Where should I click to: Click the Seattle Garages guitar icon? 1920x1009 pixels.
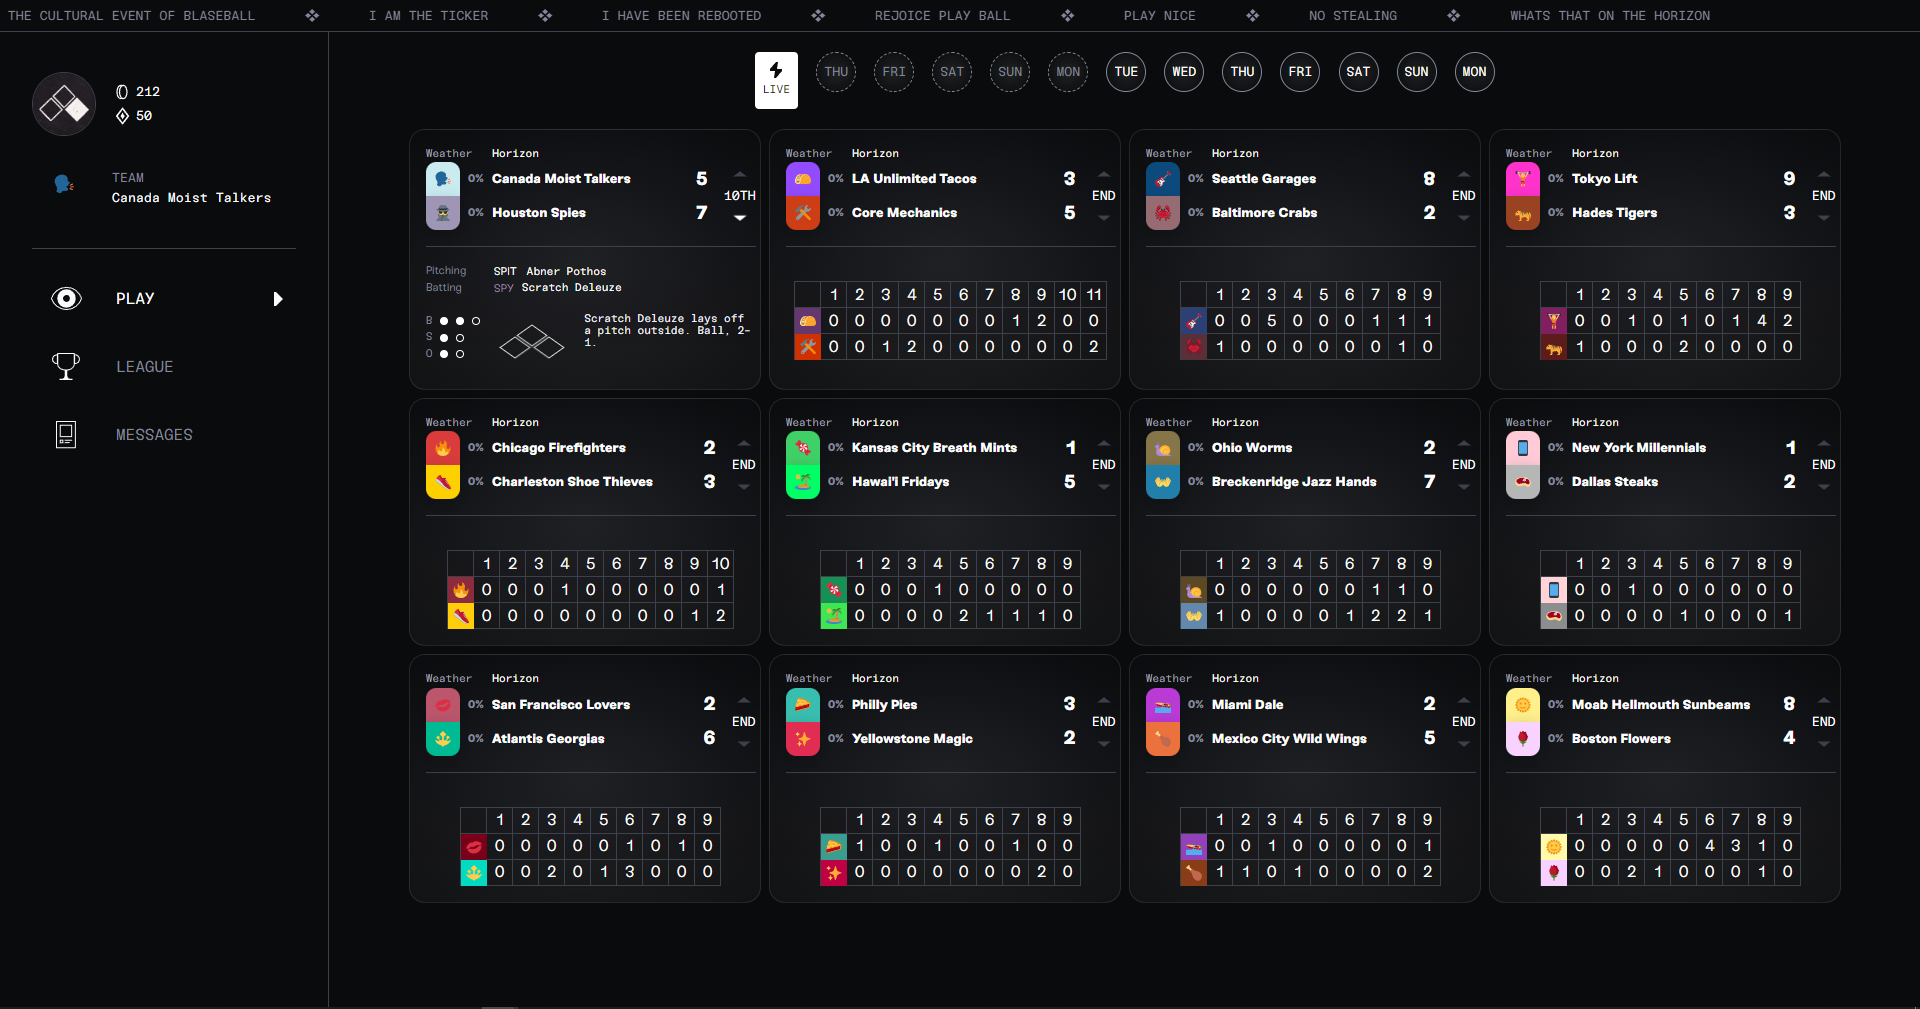(1162, 179)
